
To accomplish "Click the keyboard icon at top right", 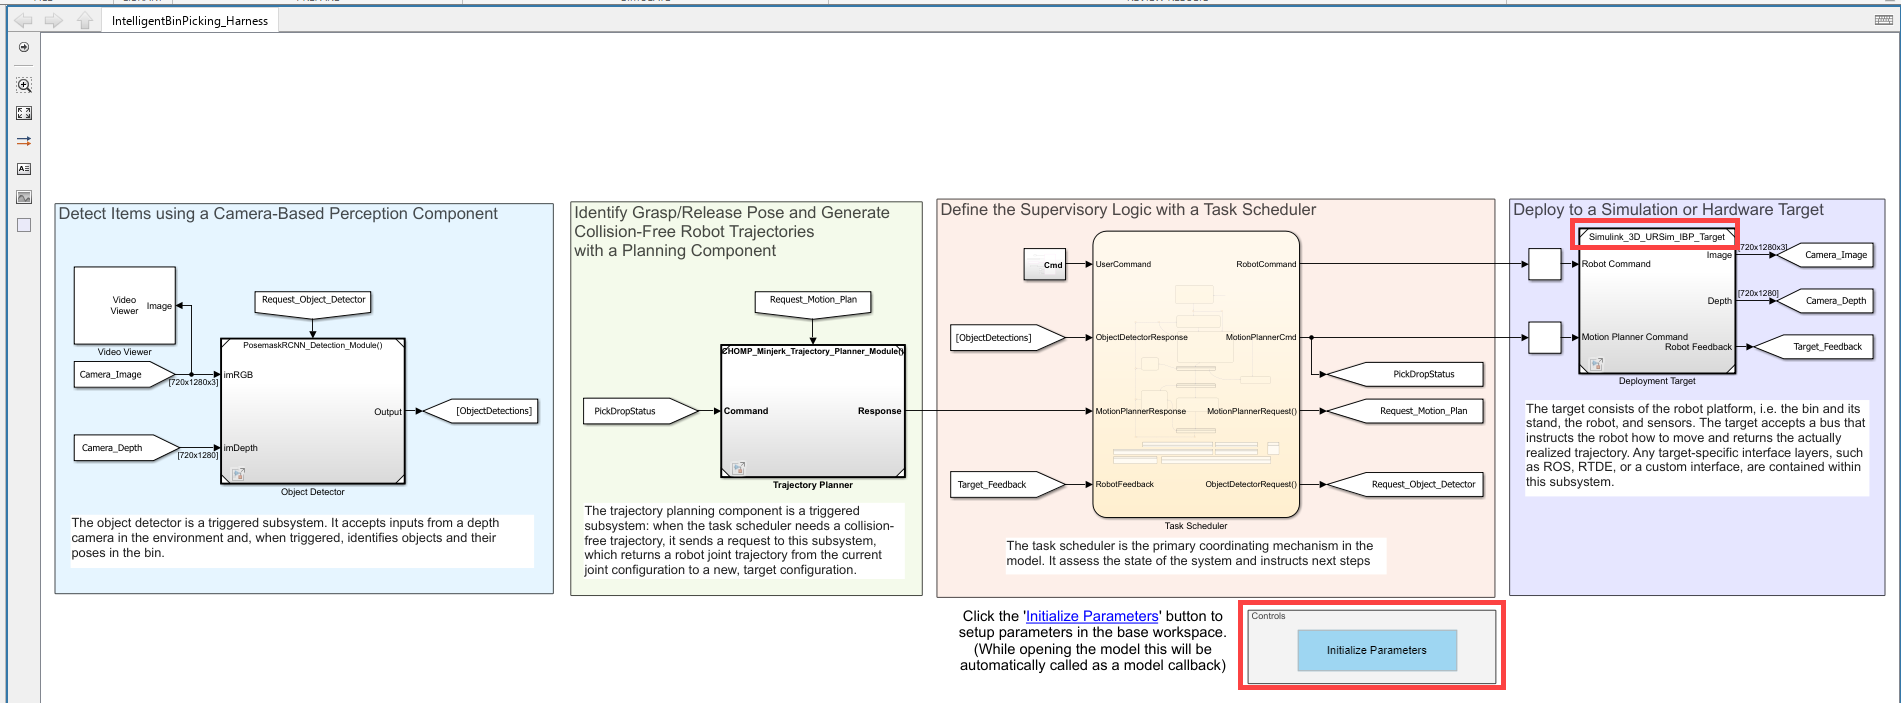I will pyautogui.click(x=1883, y=20).
